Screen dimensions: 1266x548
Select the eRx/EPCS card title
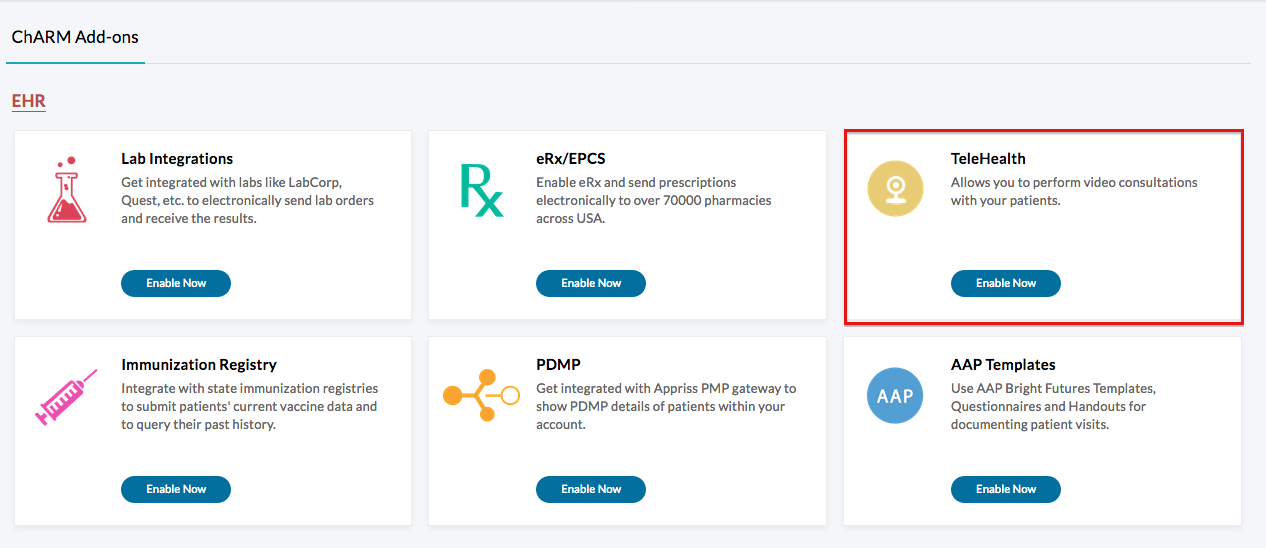tap(571, 159)
